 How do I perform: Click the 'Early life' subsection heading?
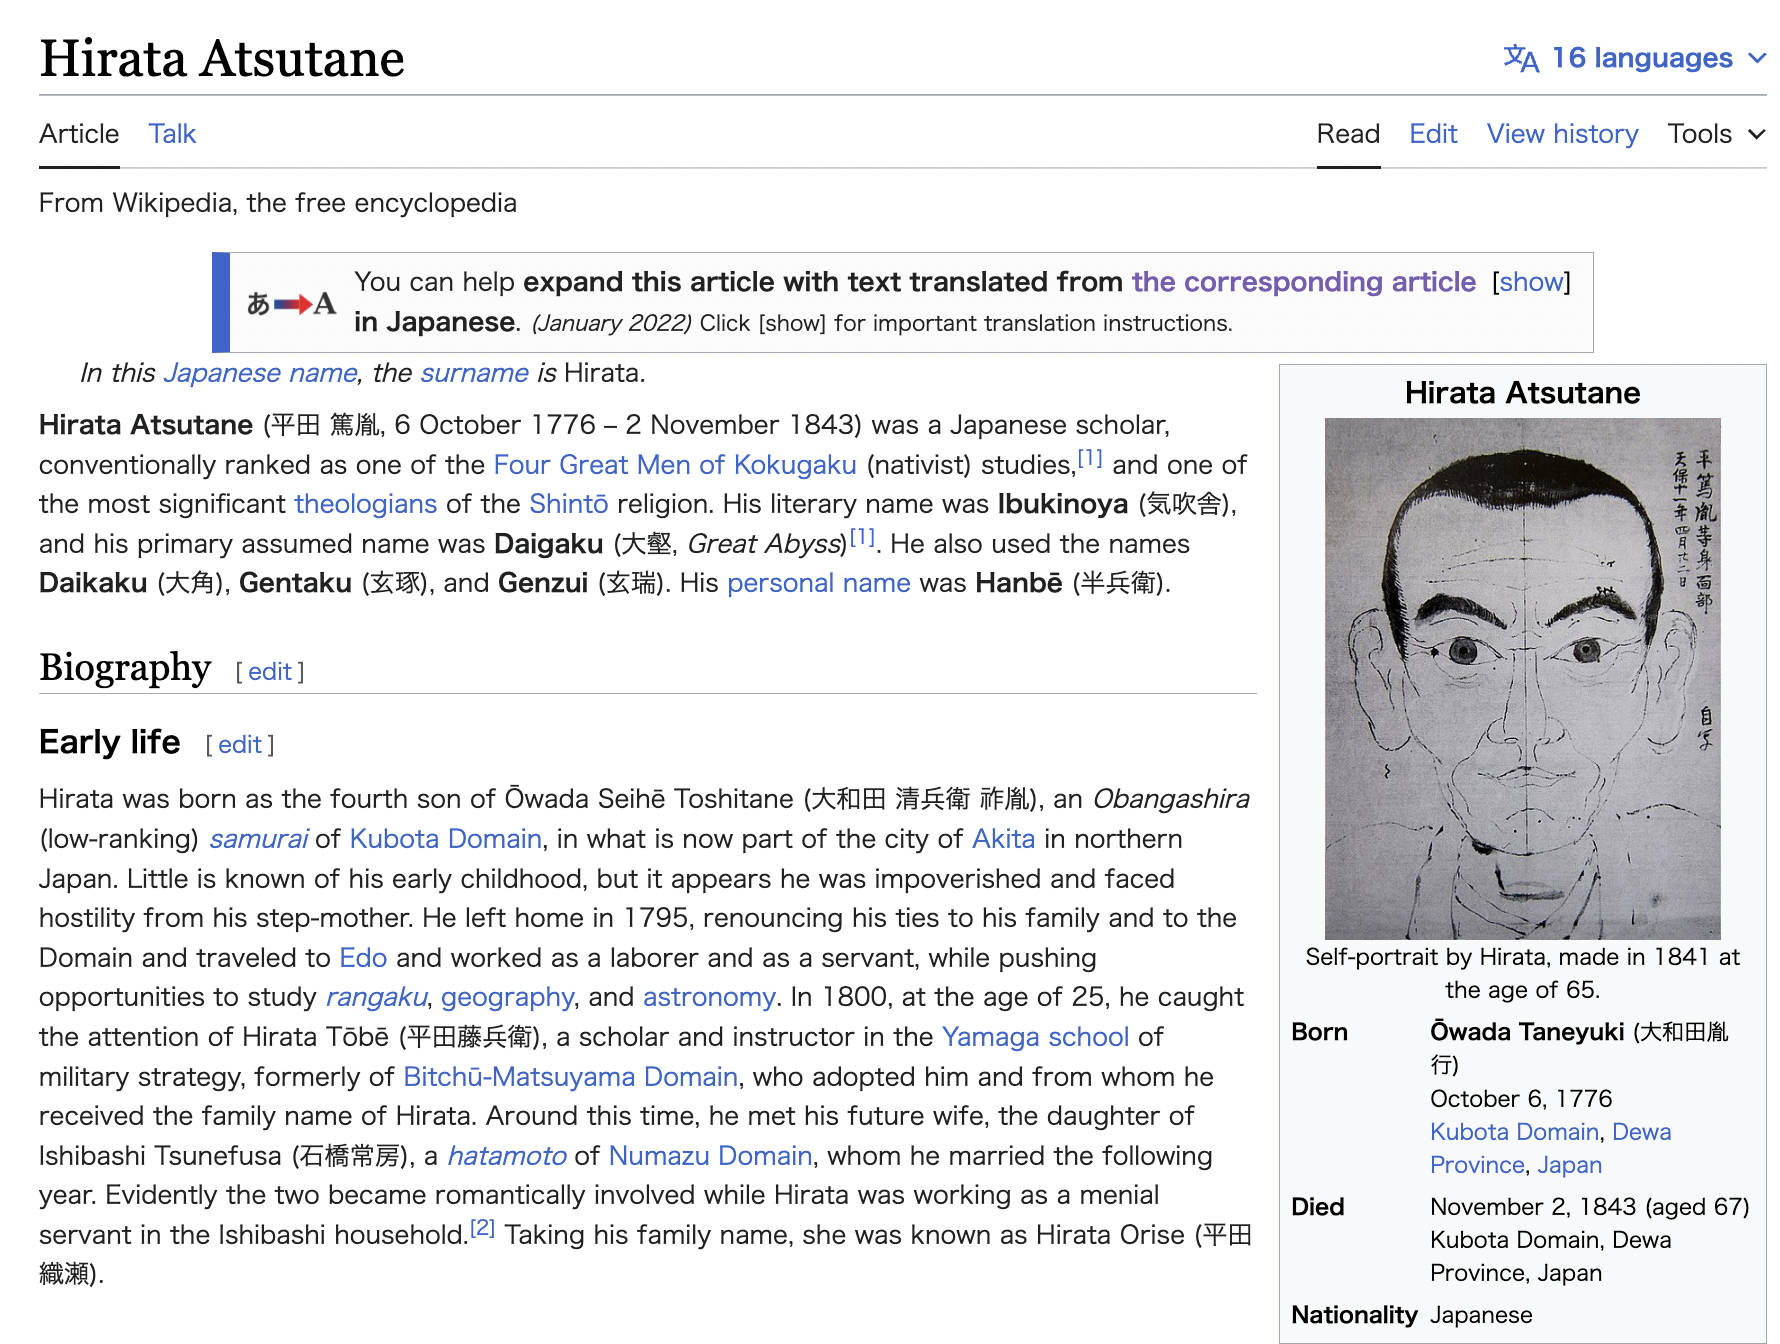coord(110,742)
